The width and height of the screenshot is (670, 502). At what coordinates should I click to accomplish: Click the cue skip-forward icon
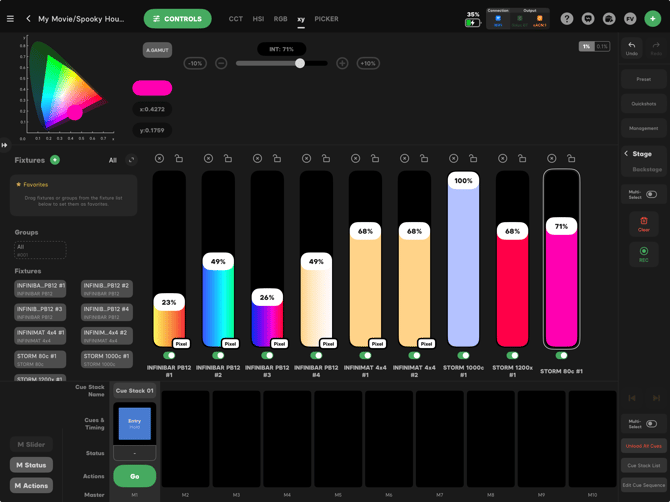656,398
